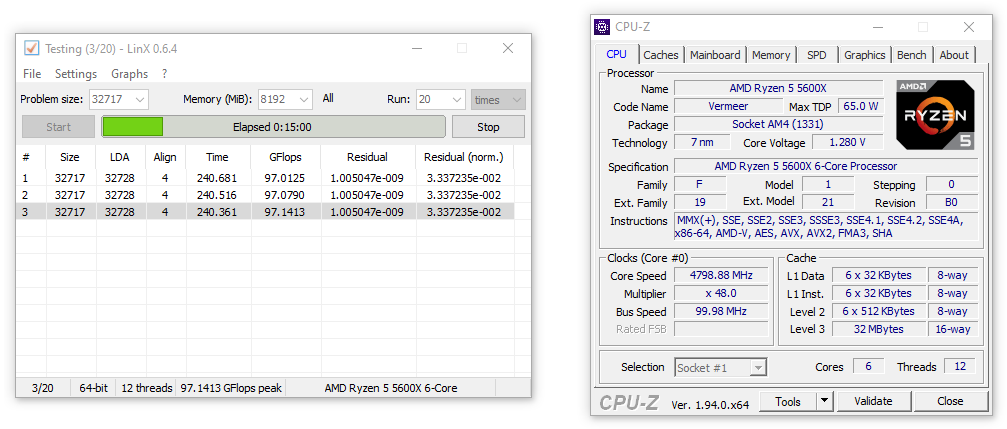Open the Memory (MiB) dropdown
1007x429 pixels.
click(x=302, y=99)
